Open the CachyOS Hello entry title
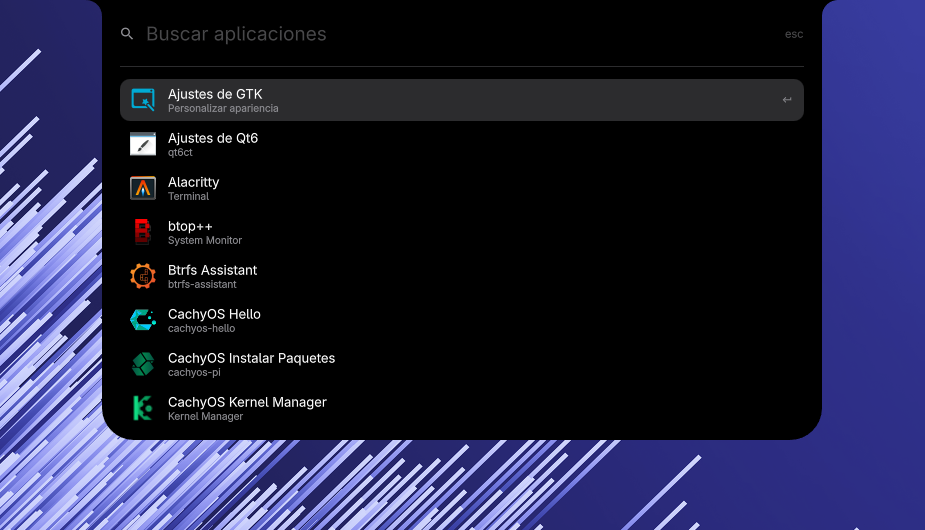Screen dimensions: 925x530 coord(214,314)
